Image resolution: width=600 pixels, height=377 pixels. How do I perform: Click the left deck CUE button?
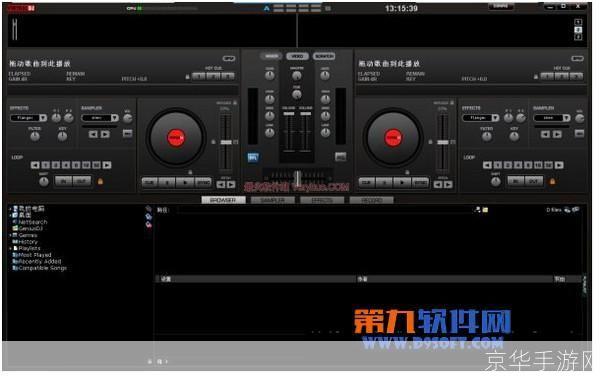pos(150,183)
